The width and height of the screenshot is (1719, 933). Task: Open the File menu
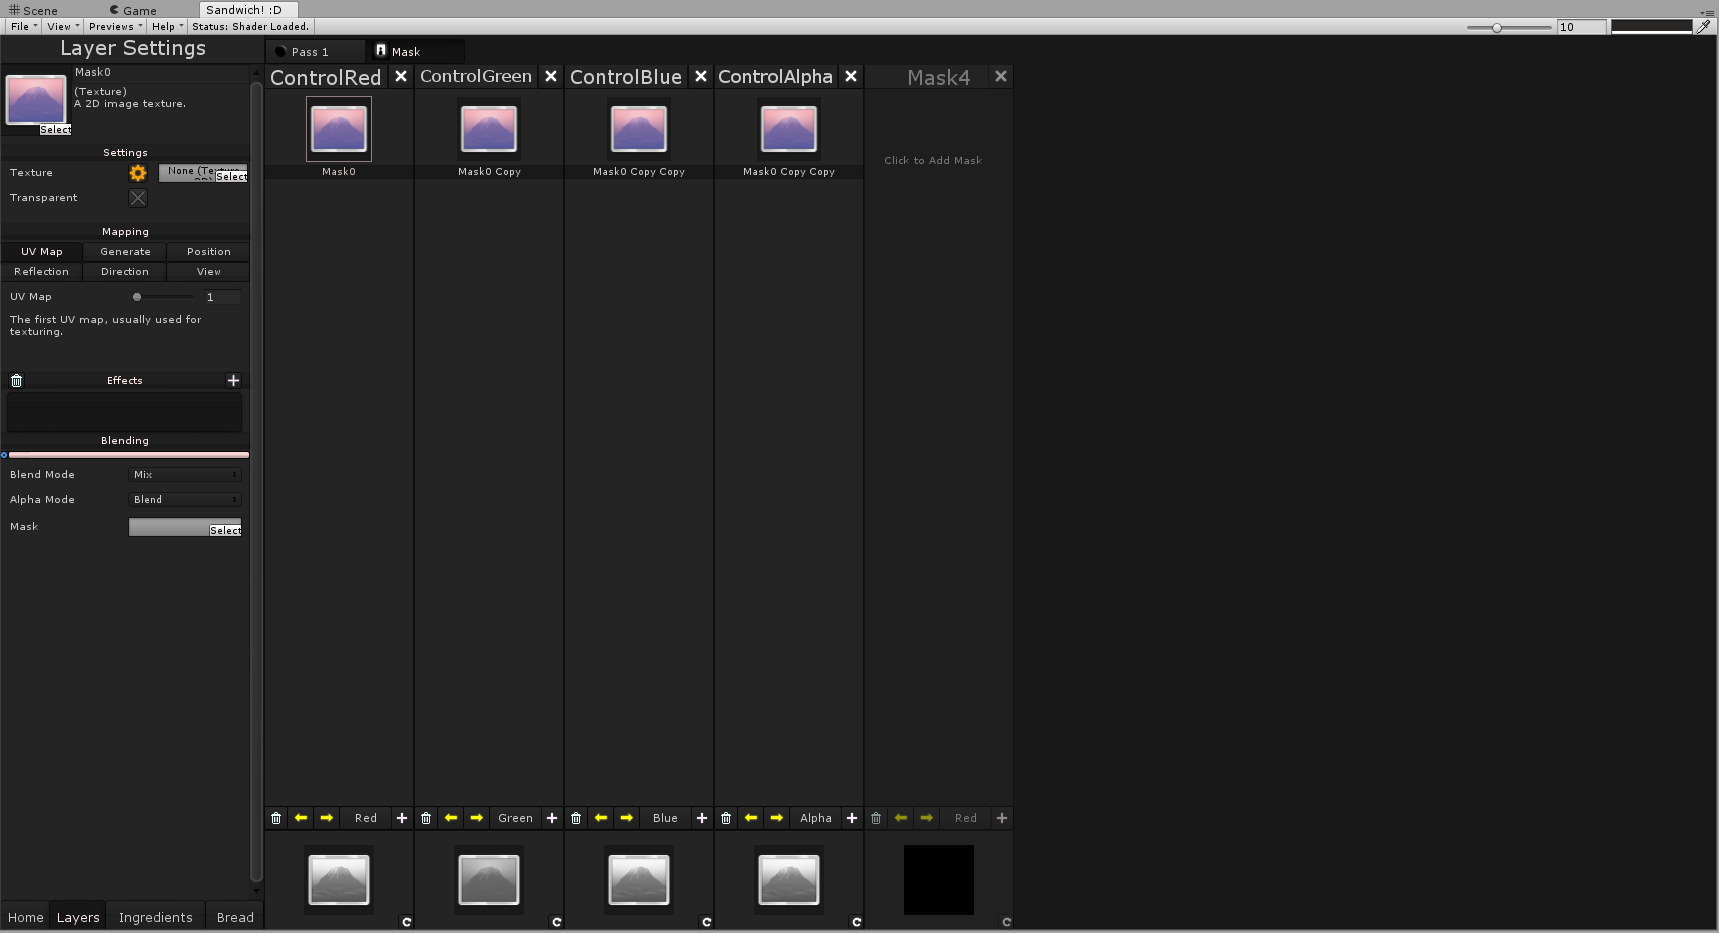[24, 27]
